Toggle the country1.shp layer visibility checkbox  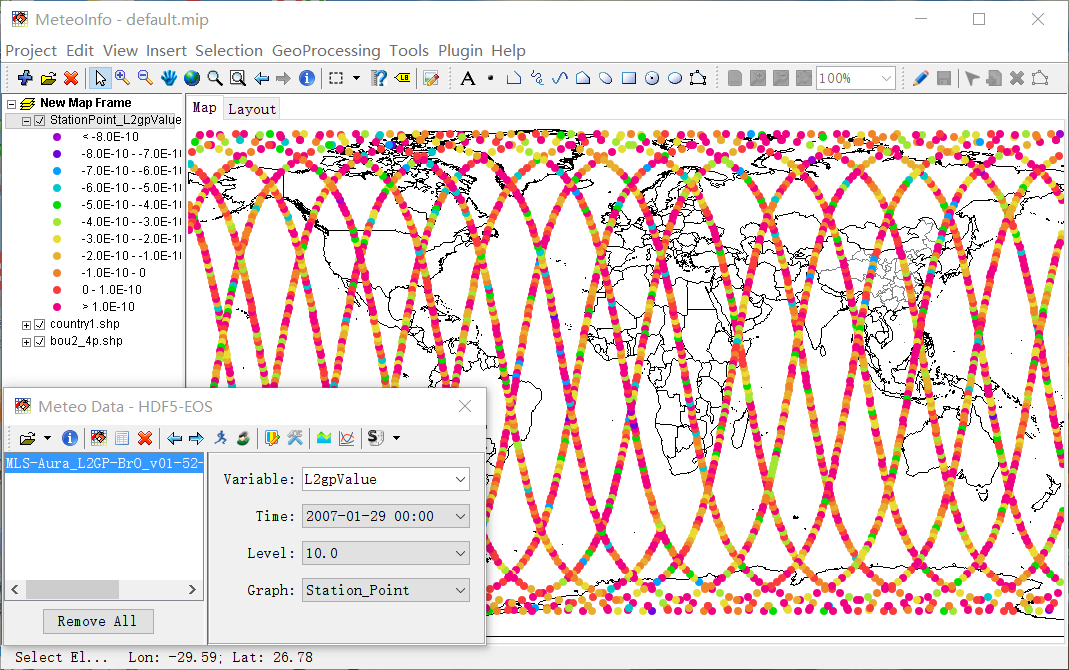click(x=40, y=324)
